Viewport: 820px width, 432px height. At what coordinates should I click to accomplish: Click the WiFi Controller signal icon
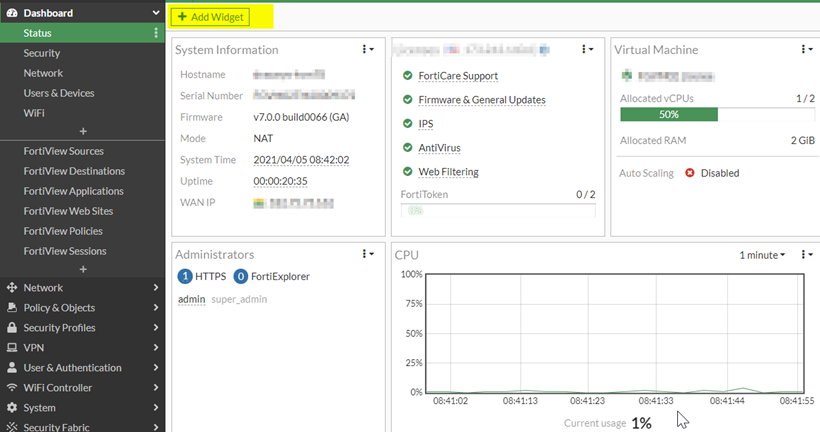pyautogui.click(x=12, y=388)
